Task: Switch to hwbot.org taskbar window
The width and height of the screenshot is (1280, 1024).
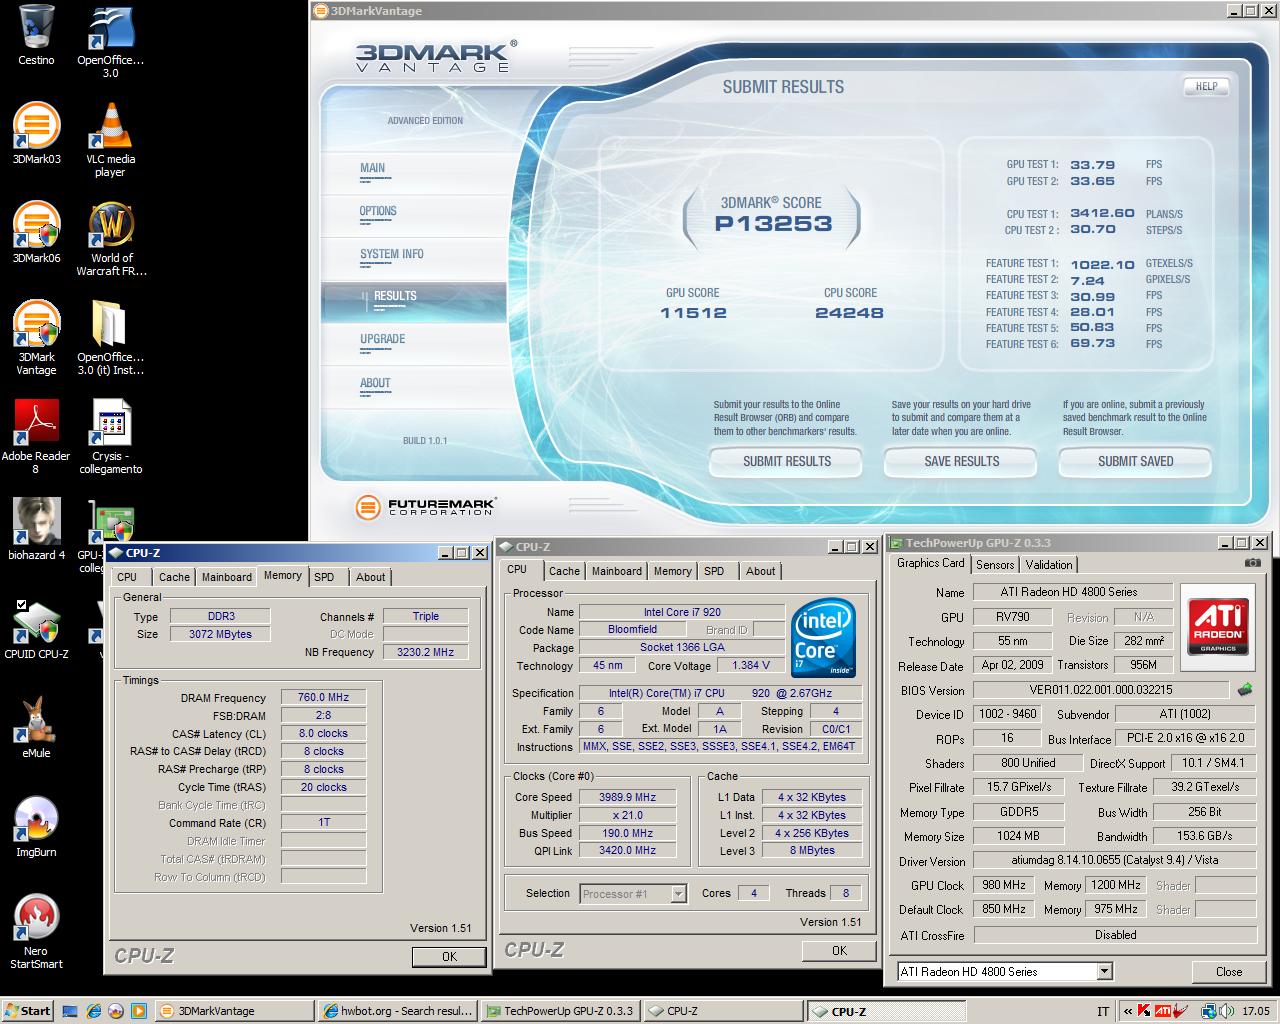Action: 396,1011
